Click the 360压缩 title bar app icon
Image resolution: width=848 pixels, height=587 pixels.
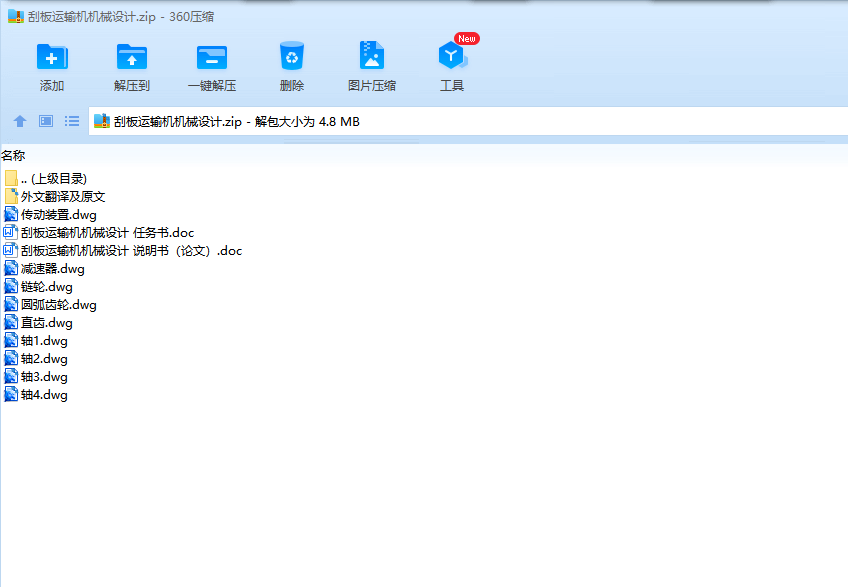pos(16,17)
